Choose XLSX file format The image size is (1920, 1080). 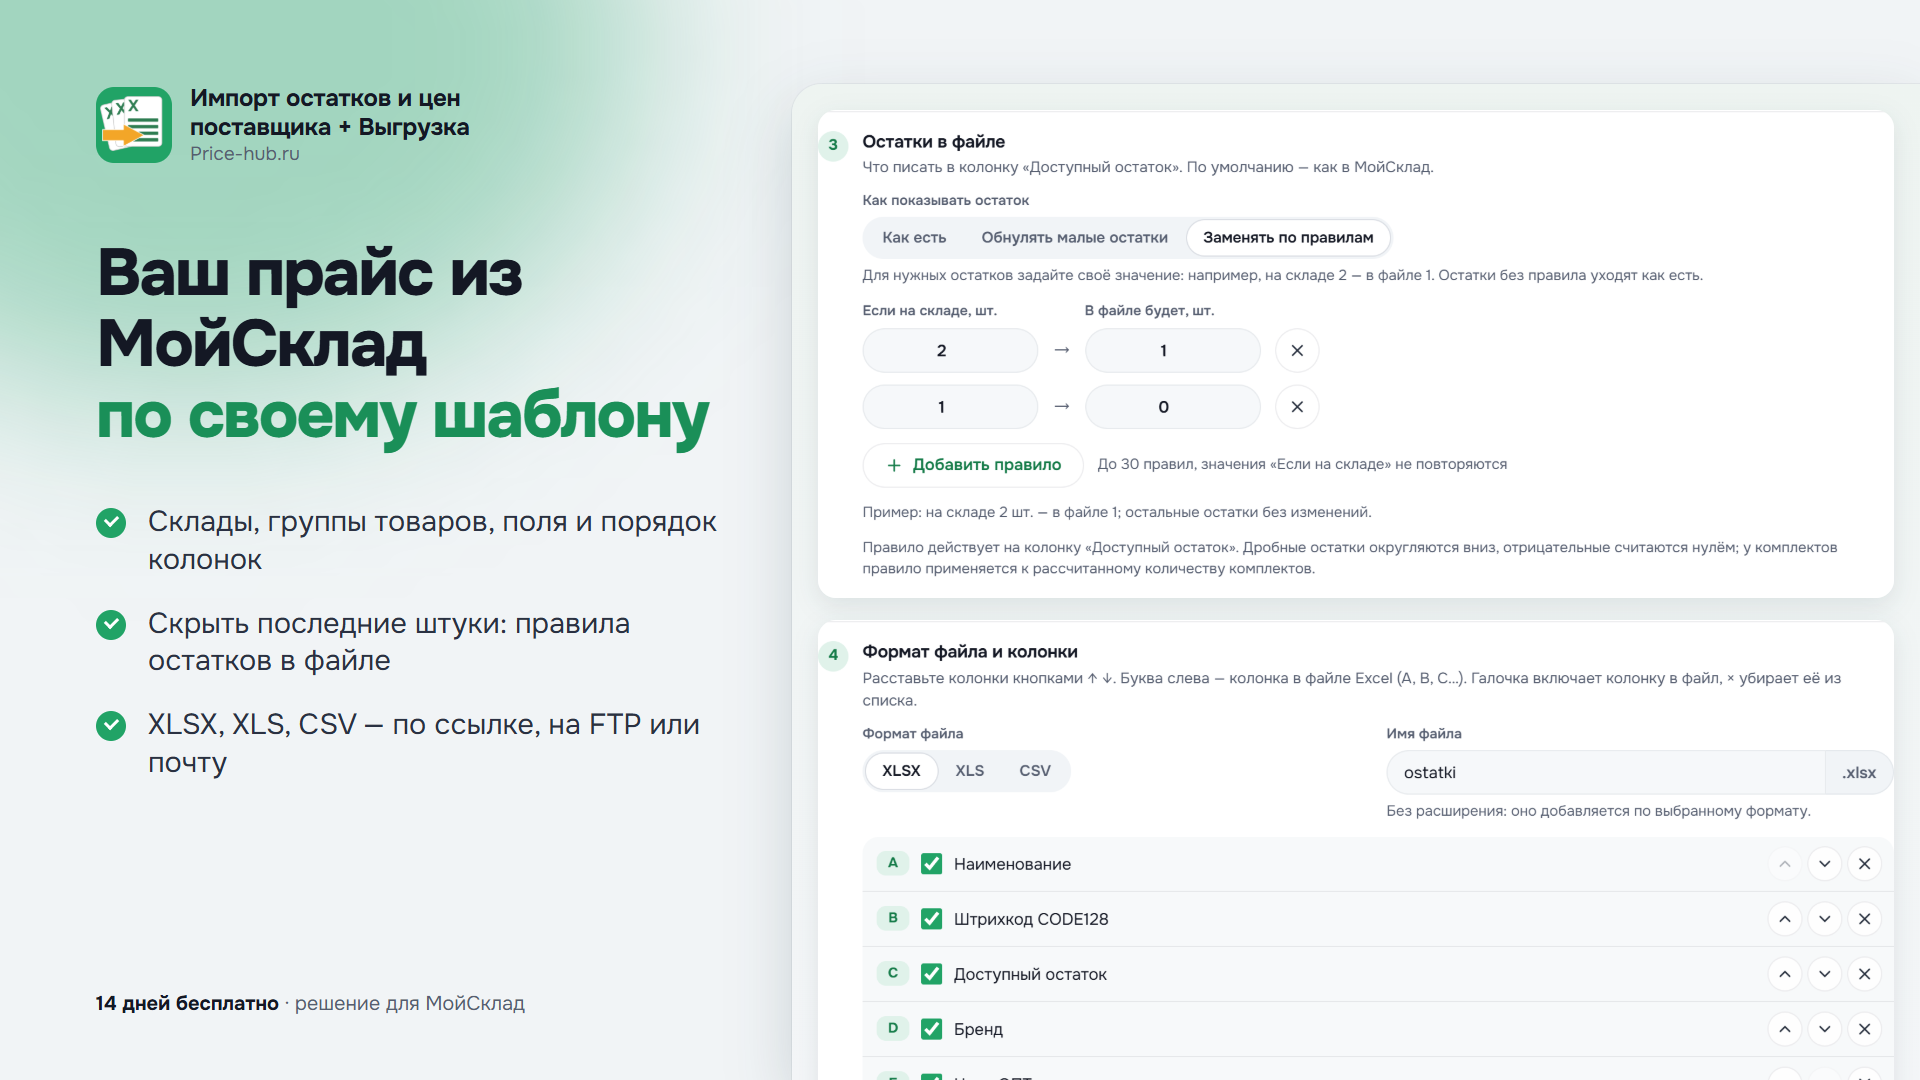901,771
